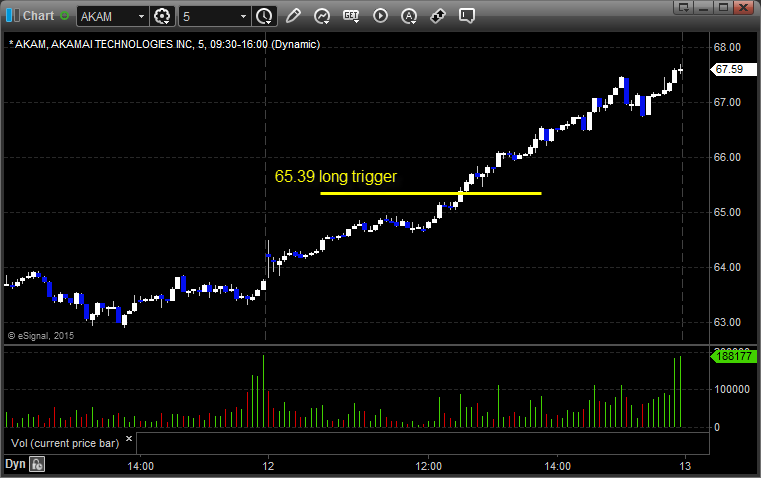761x478 pixels.
Task: Click the 188177 volume value marker
Action: click(733, 356)
